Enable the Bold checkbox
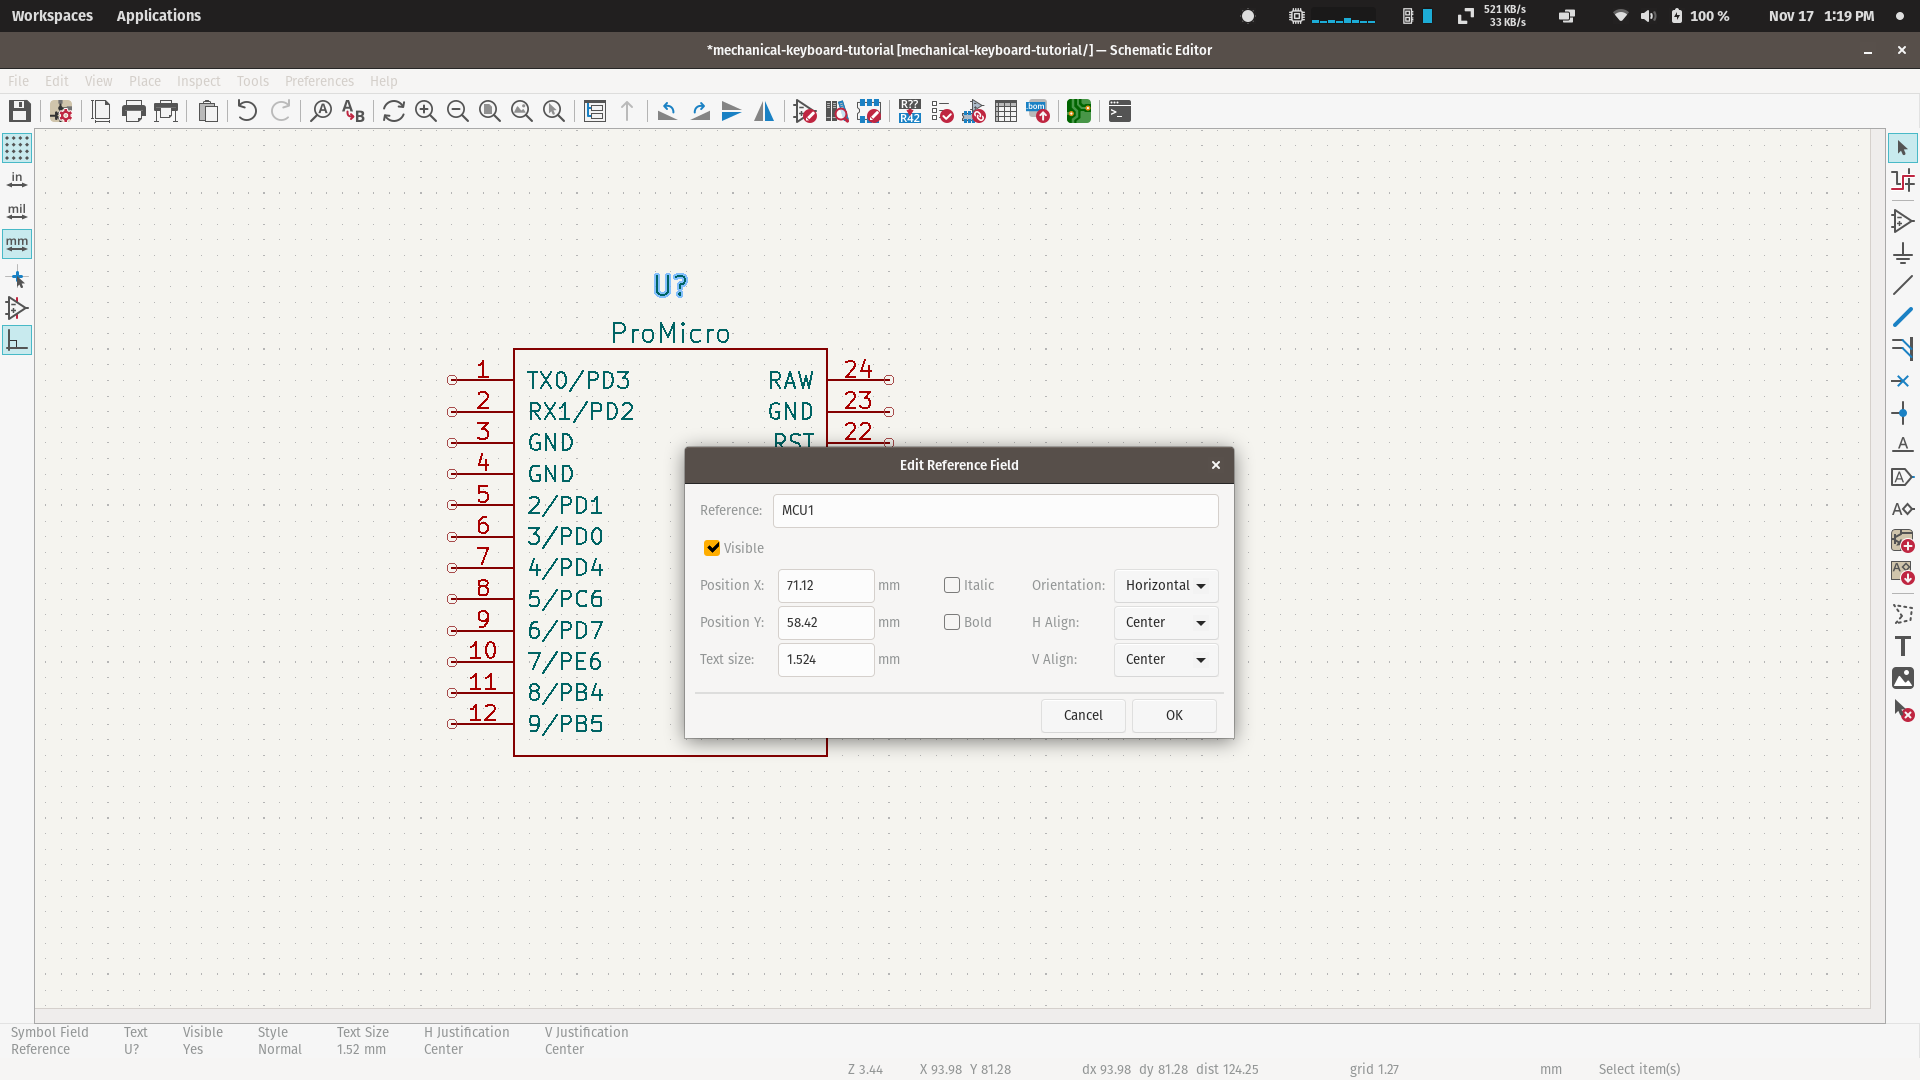The image size is (1920, 1080). tap(952, 622)
